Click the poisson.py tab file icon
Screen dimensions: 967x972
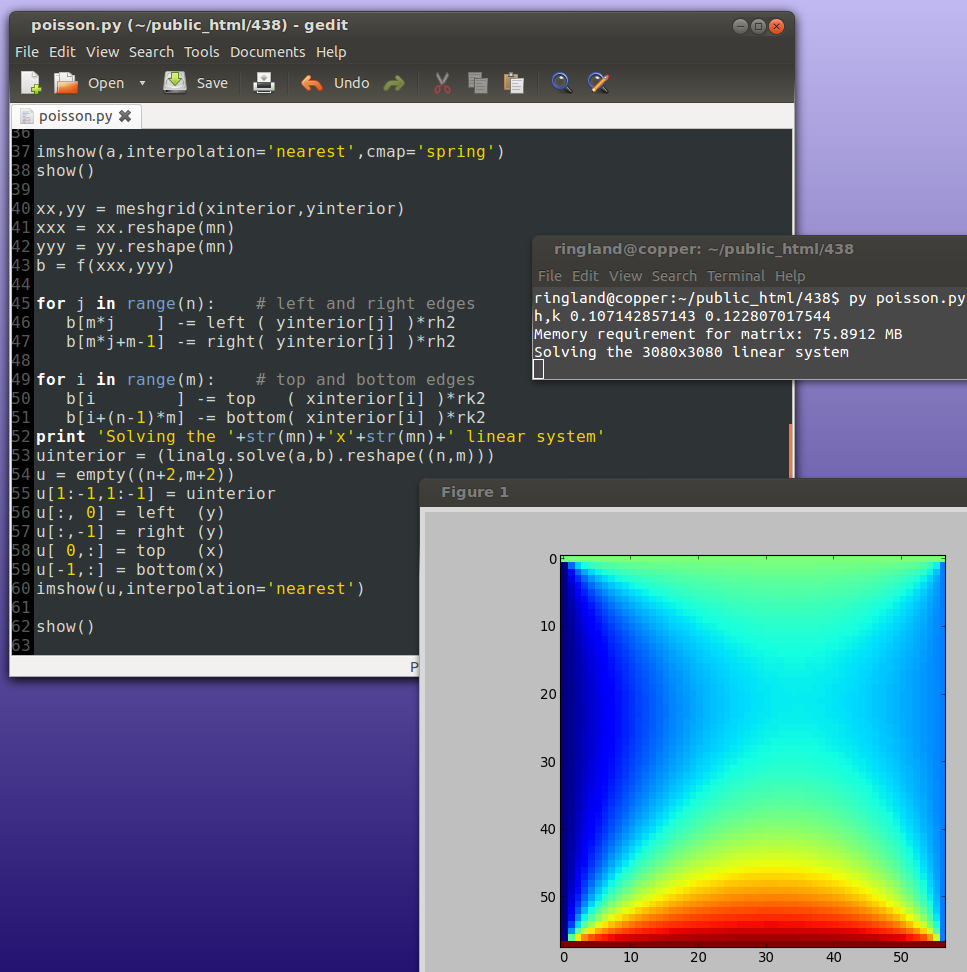(27, 116)
